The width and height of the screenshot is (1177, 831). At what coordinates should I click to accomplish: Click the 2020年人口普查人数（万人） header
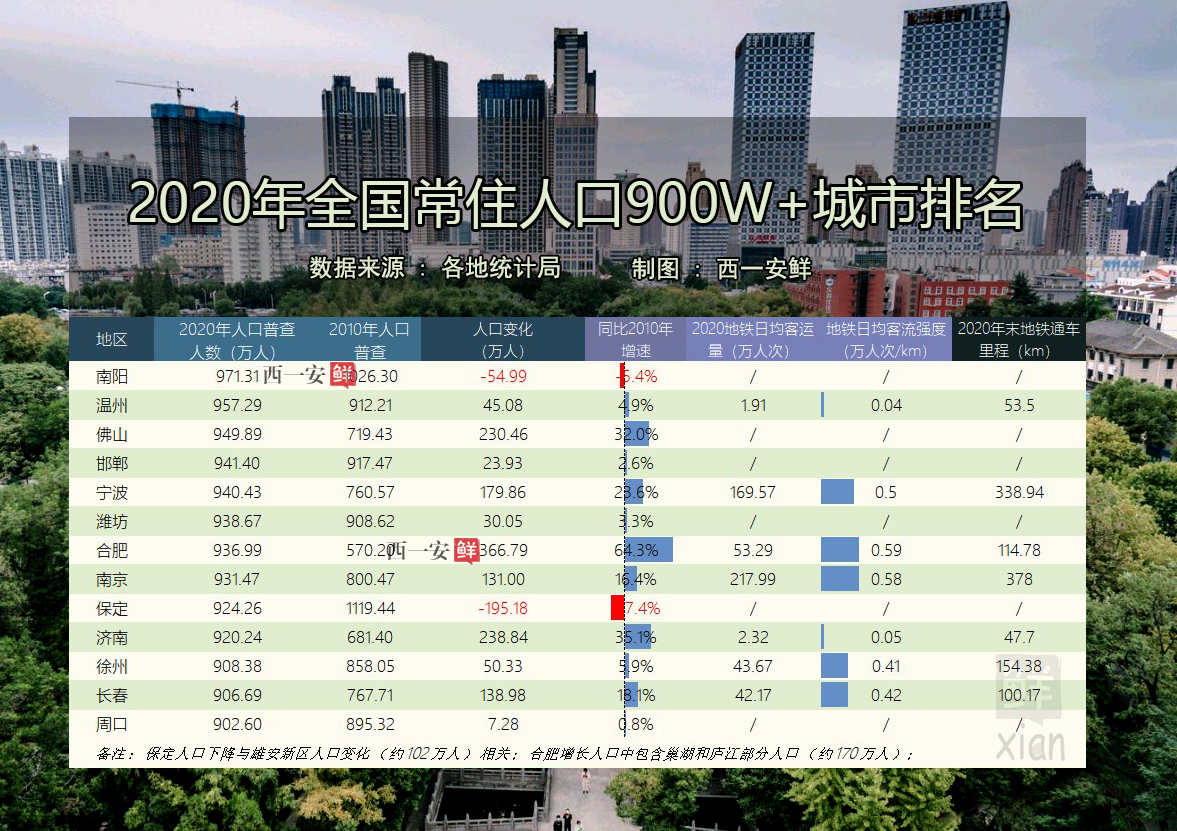pos(237,339)
